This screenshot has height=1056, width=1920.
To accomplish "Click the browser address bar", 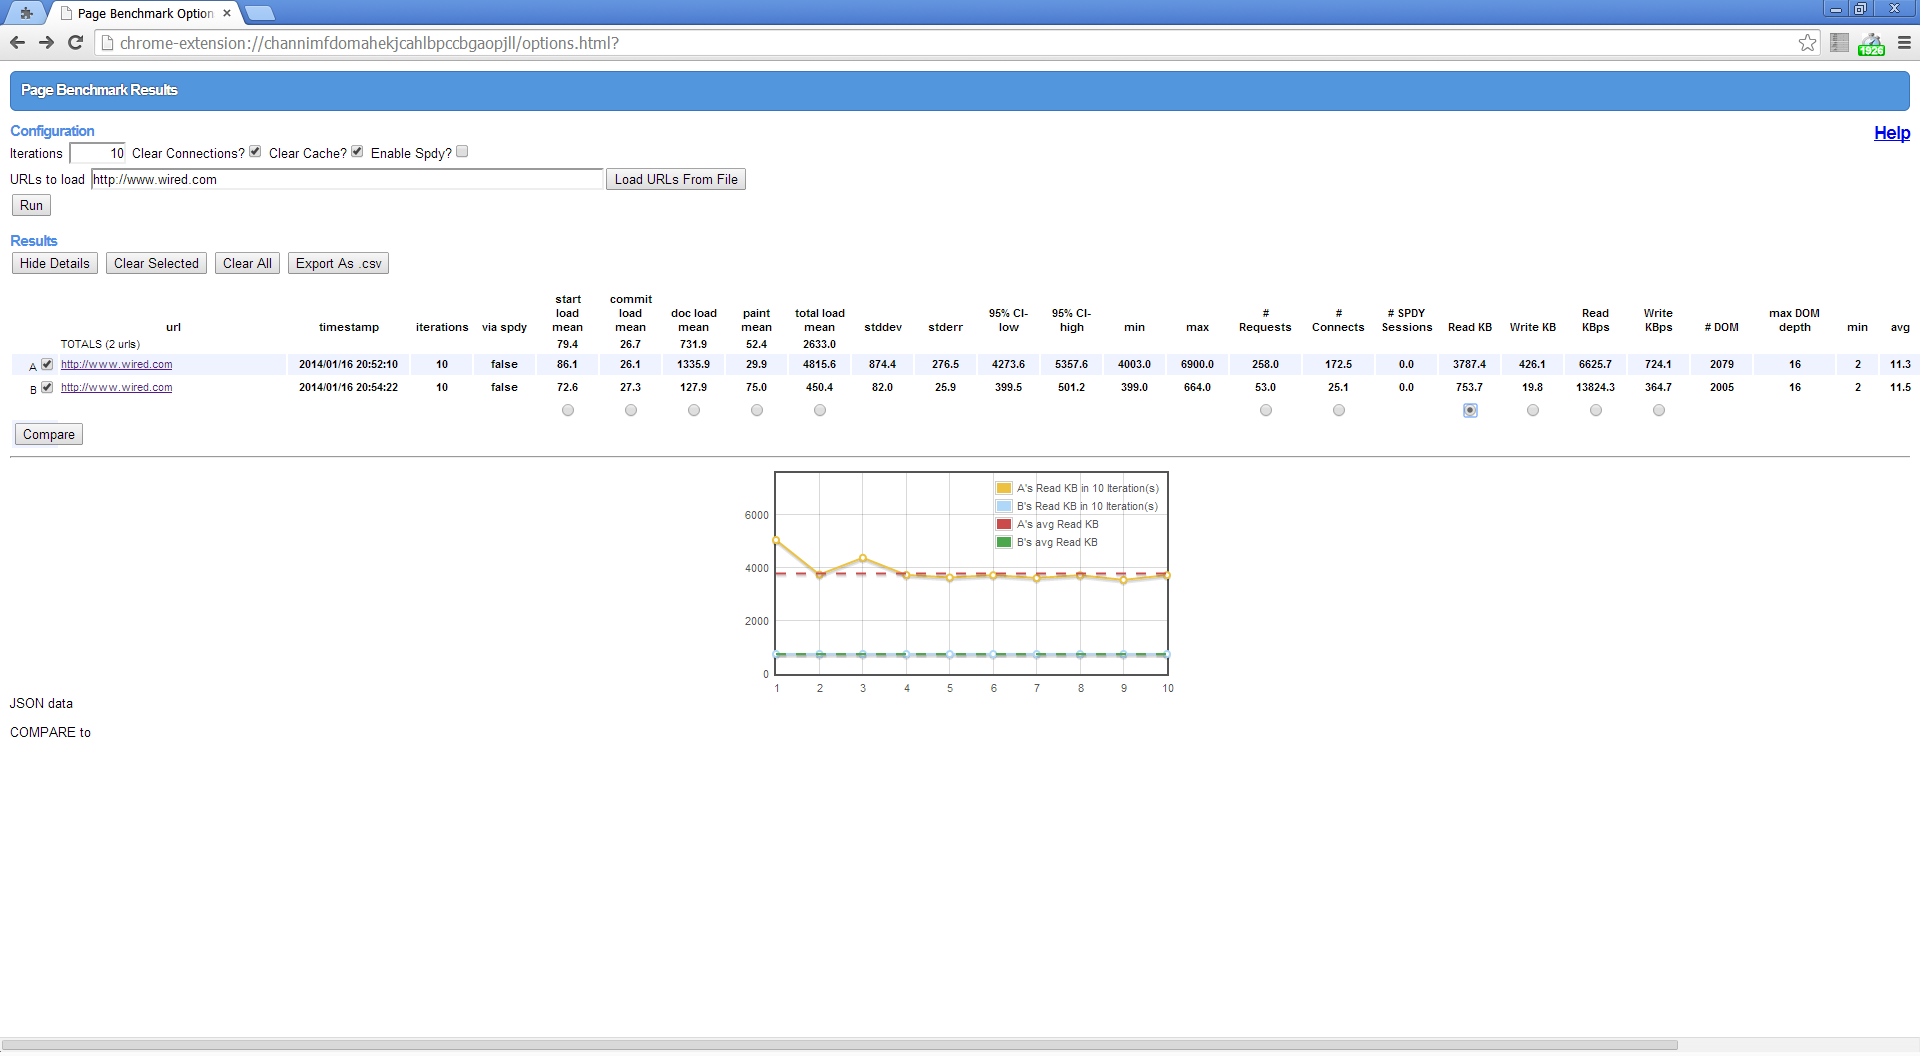I will pyautogui.click(x=950, y=43).
